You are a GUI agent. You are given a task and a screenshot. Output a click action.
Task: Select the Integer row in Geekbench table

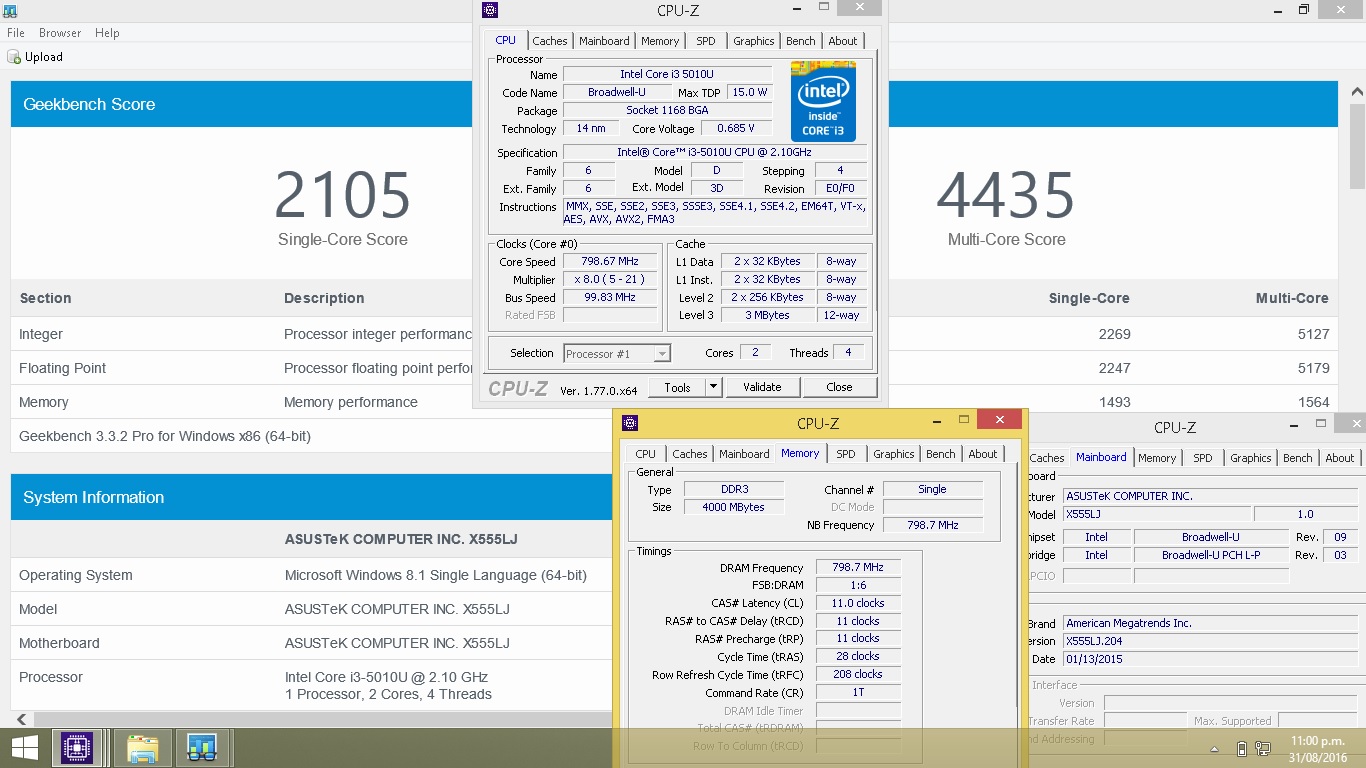point(674,334)
